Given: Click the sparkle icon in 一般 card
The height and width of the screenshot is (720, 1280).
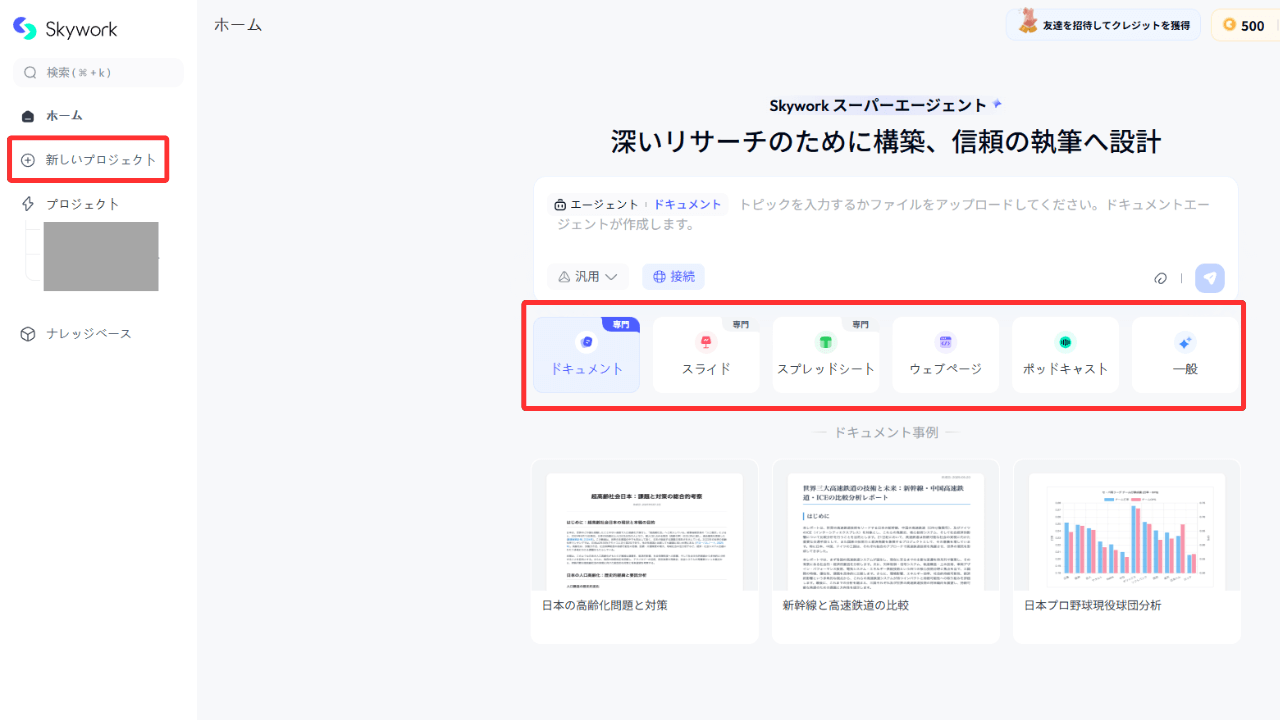Looking at the screenshot, I should [x=1185, y=342].
